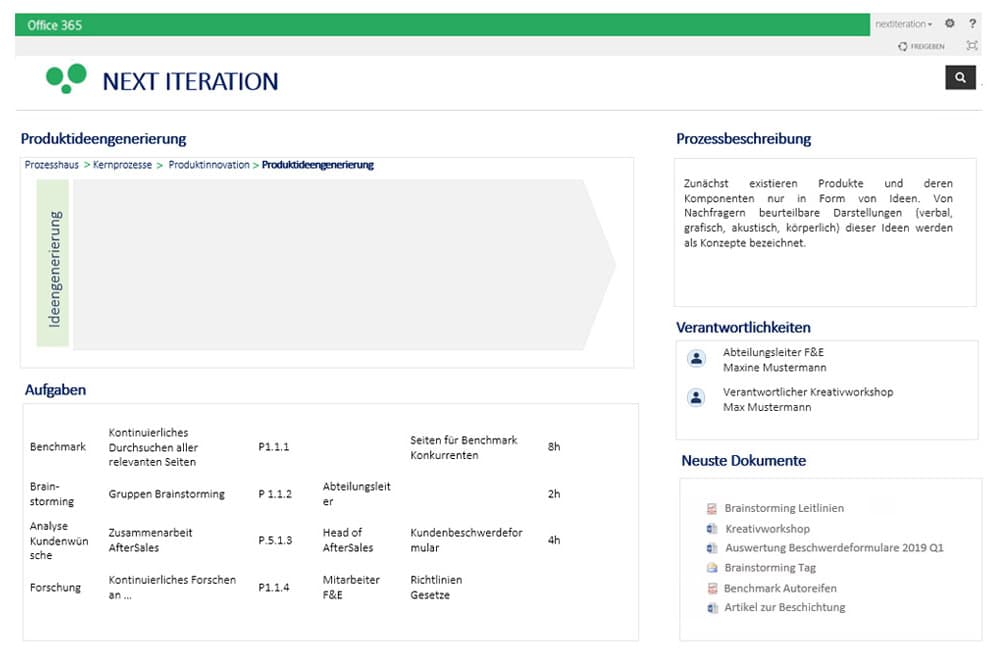Open Brainstorming Leitlinien document
This screenshot has width=994, height=656.
[784, 508]
